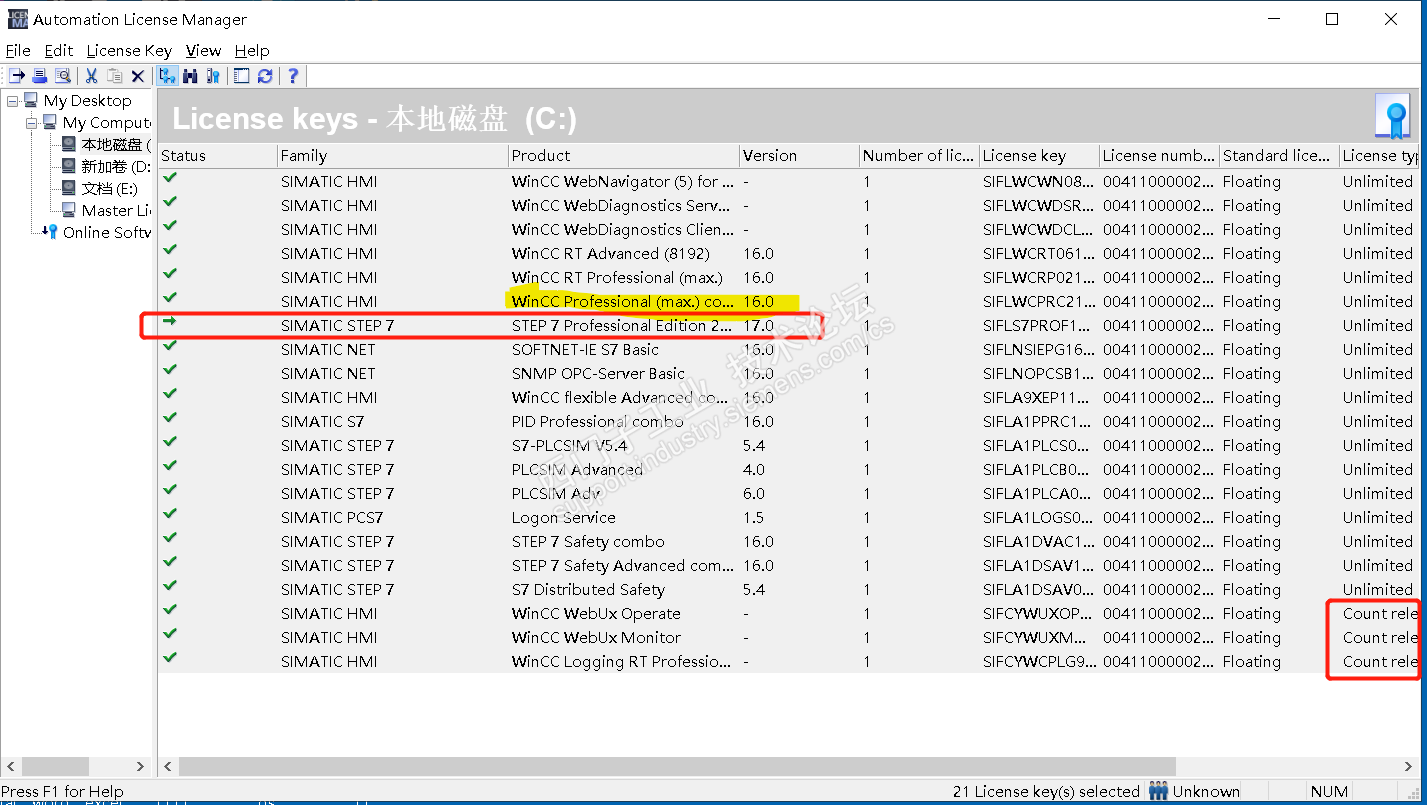
Task: Sort by the Family column header
Action: (393, 155)
